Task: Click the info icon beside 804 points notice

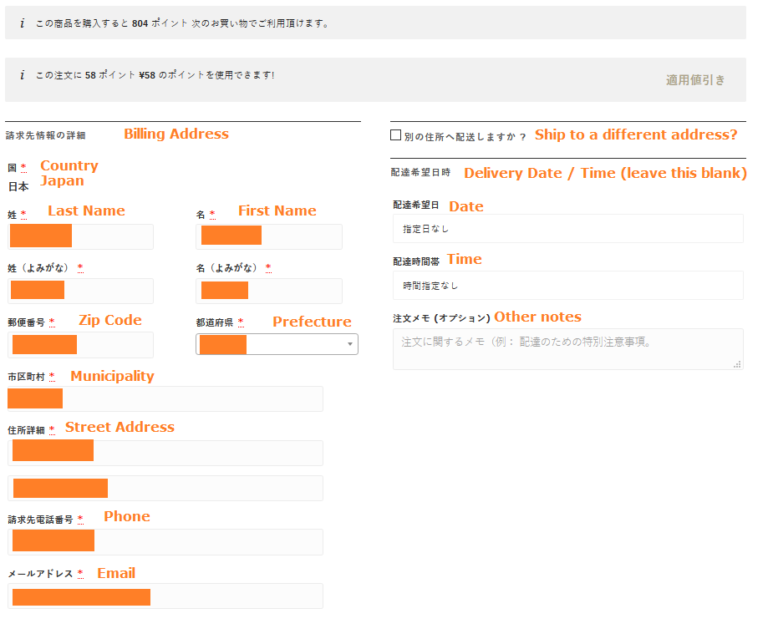Action: coord(21,22)
